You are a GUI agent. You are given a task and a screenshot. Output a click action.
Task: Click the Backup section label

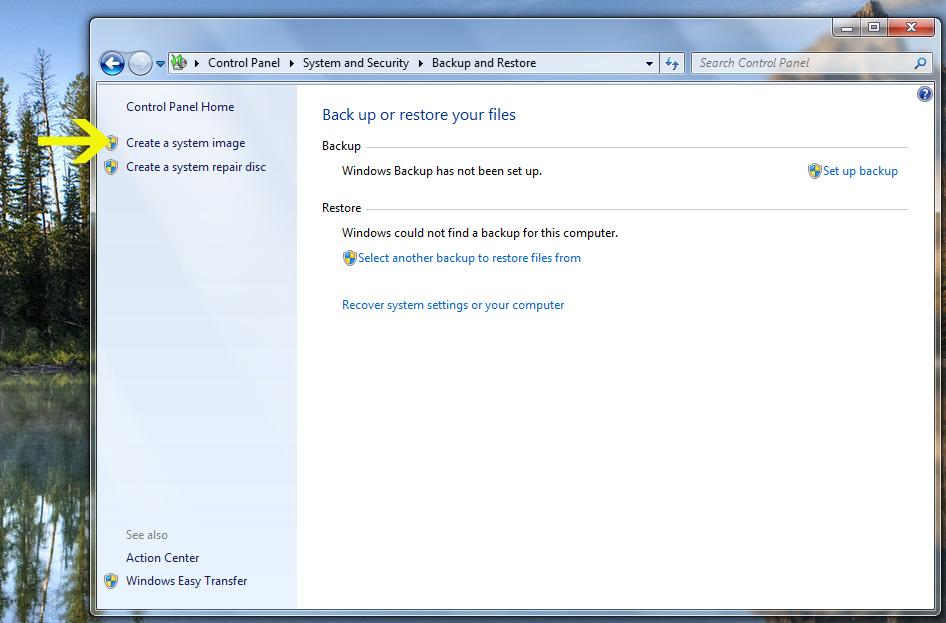coord(341,146)
